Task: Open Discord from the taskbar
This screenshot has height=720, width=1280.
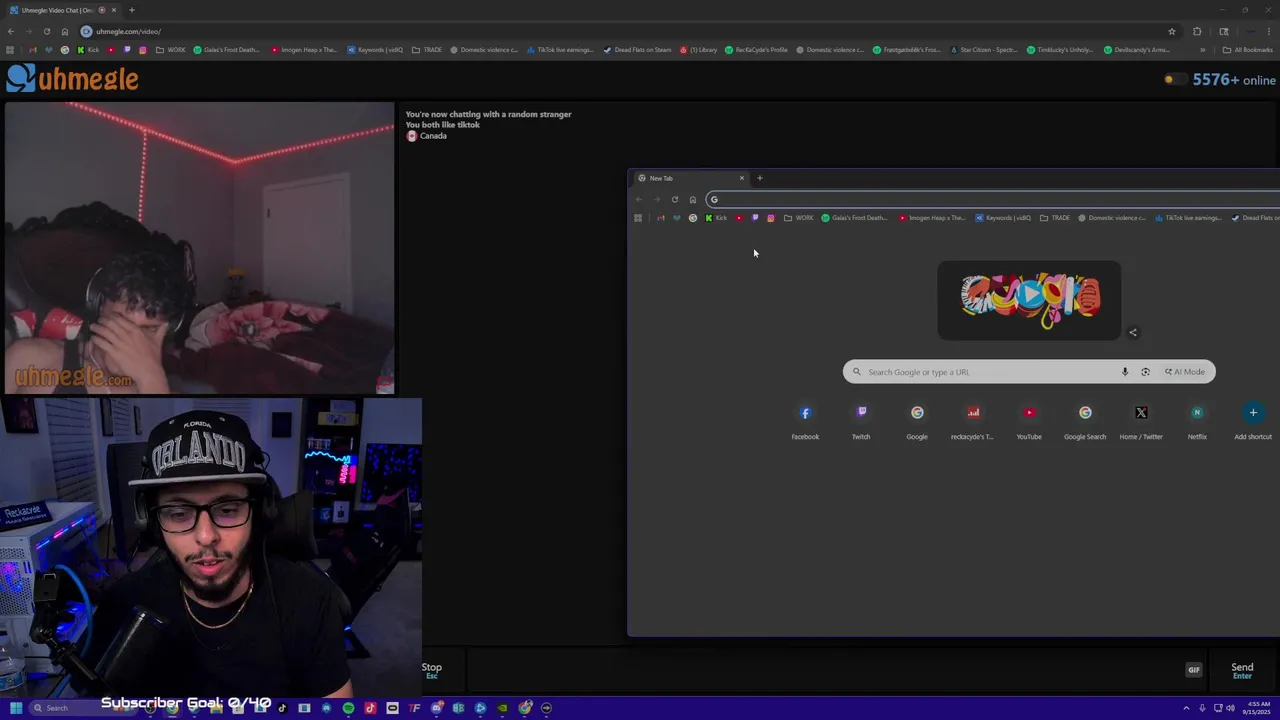Action: (x=436, y=708)
